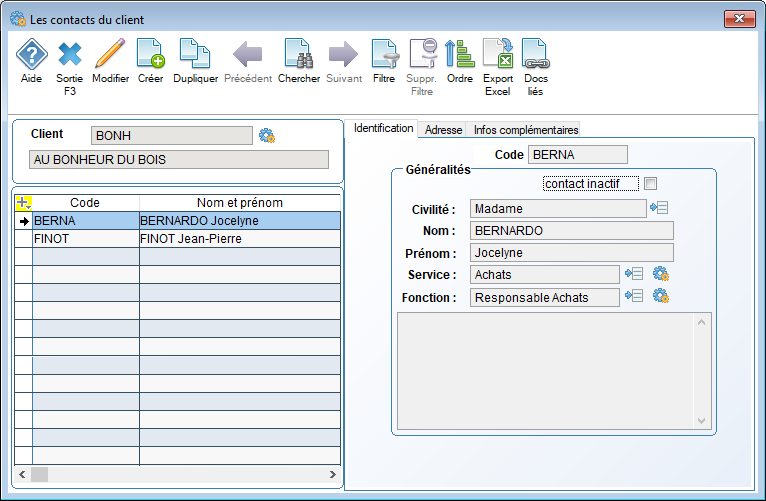The height and width of the screenshot is (501, 766).
Task: Select the BERNARDO Jocelyne name cell
Action: [240, 221]
